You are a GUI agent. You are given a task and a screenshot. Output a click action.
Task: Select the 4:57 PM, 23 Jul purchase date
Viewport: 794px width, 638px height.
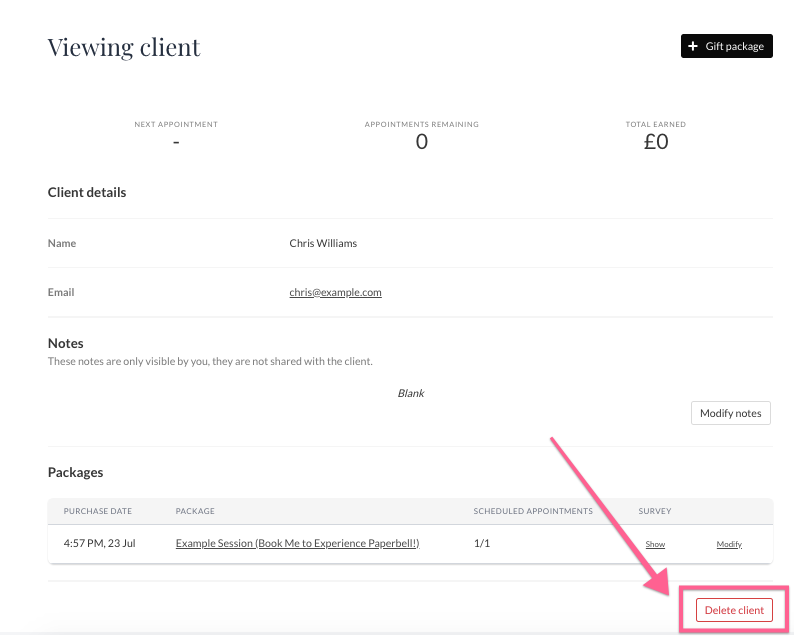pyautogui.click(x=98, y=544)
